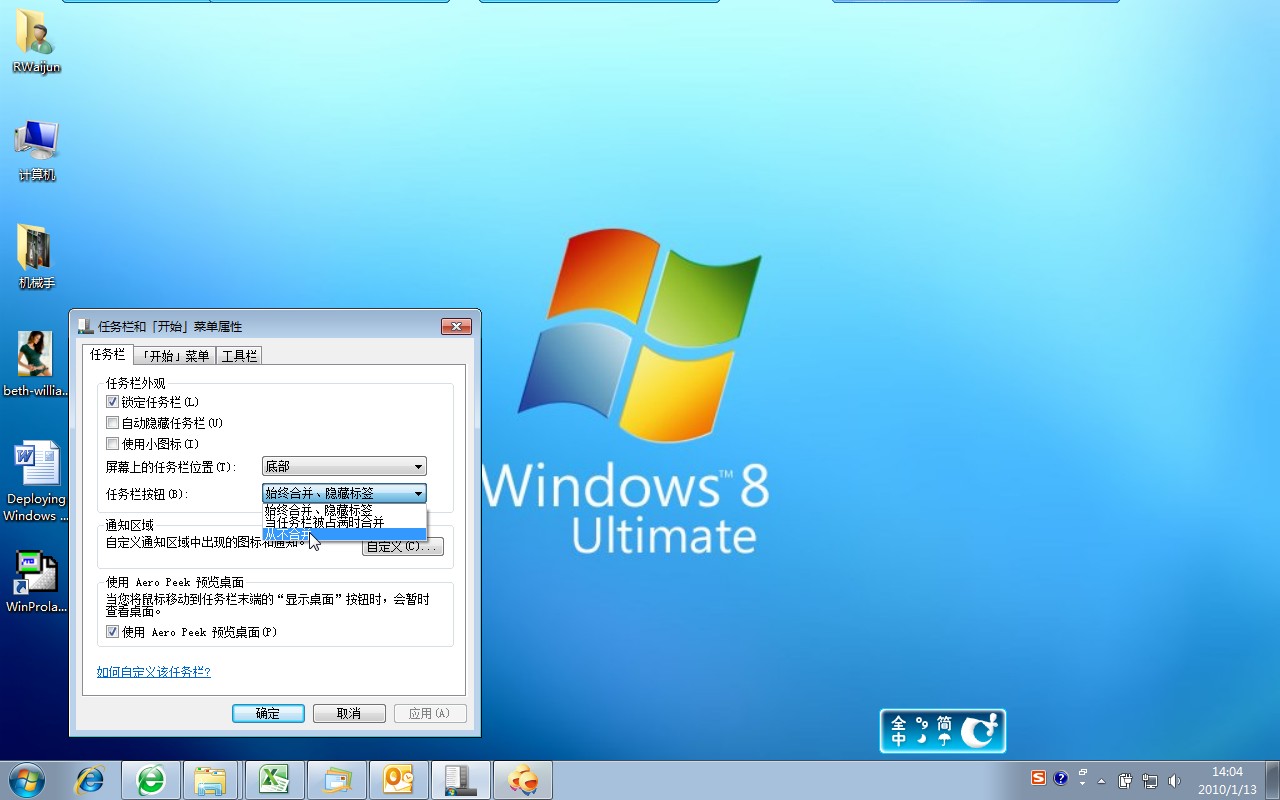The height and width of the screenshot is (800, 1280).
Task: Click the 自定义(C)... notification area button
Action: click(x=402, y=546)
